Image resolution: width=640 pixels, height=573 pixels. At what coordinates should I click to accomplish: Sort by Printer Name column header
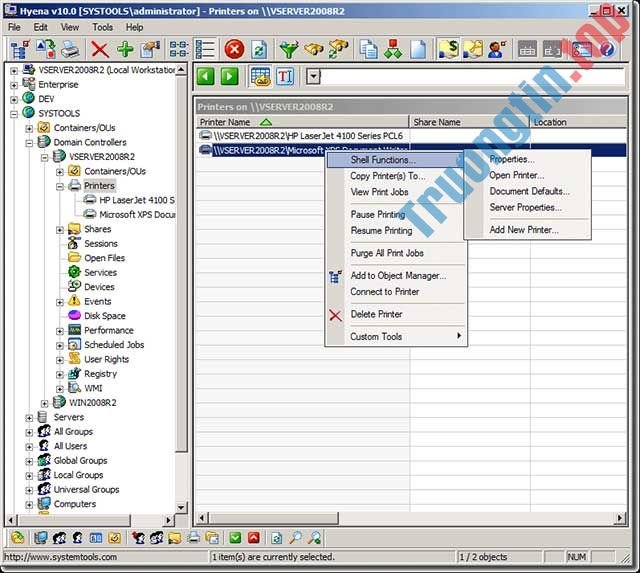click(302, 122)
